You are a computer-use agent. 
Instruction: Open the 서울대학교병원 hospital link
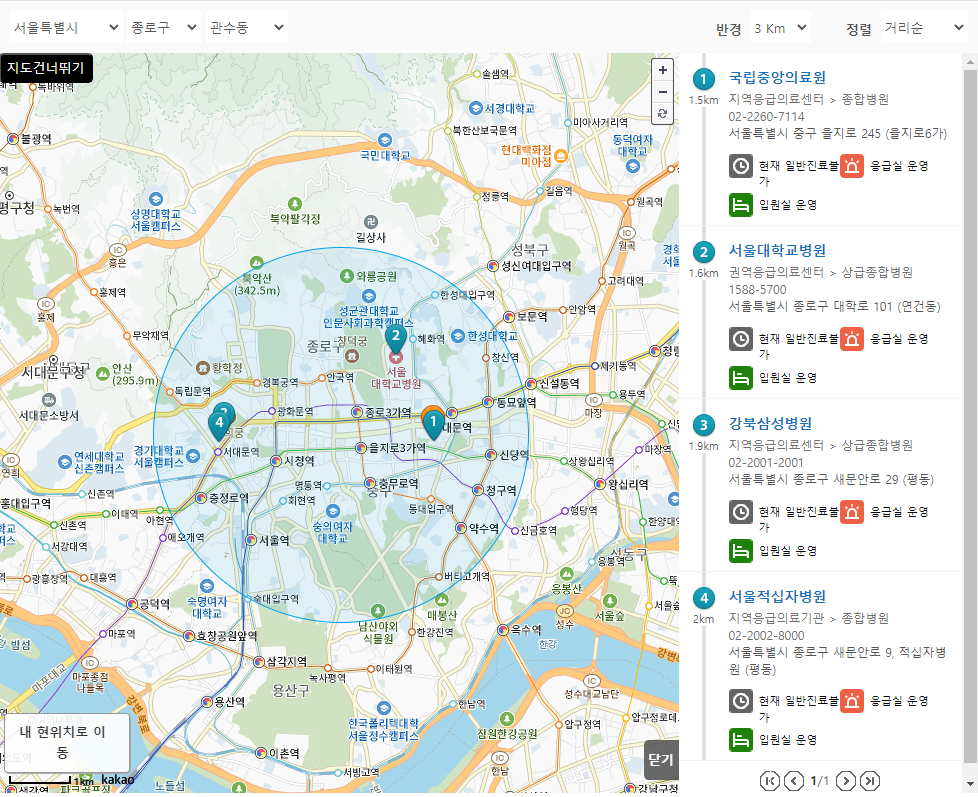(x=777, y=250)
